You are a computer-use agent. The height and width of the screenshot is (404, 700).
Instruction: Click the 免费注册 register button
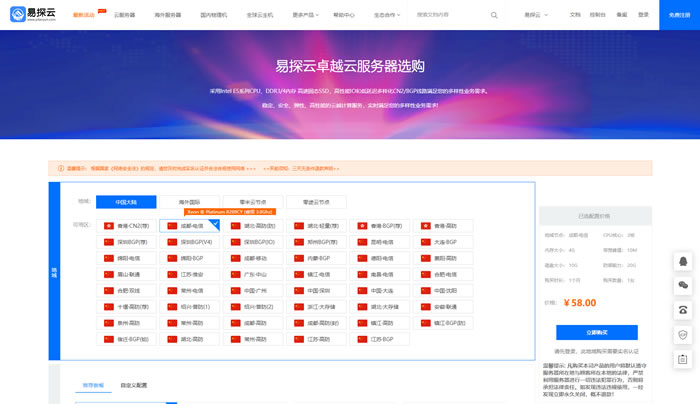[679, 15]
